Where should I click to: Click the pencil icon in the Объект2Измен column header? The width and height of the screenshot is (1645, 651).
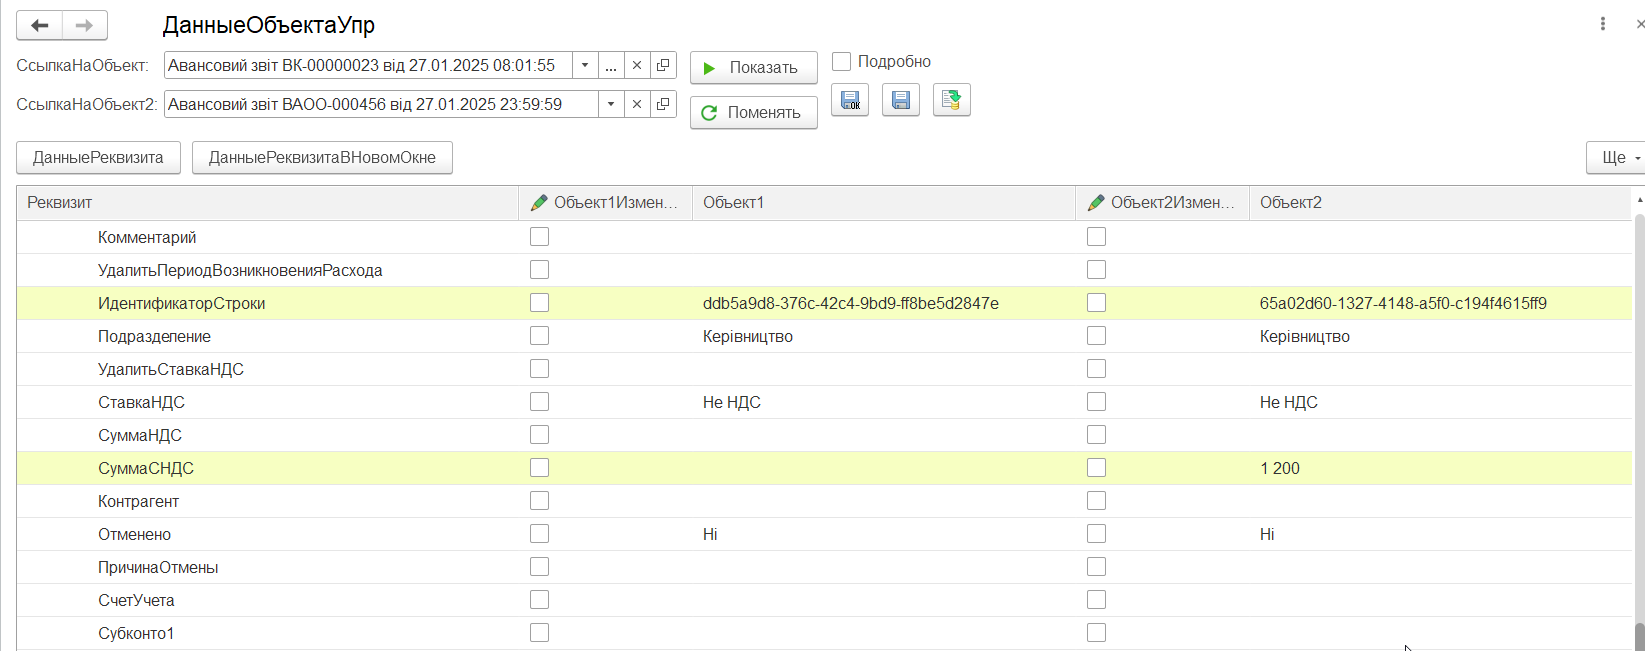pyautogui.click(x=1096, y=202)
